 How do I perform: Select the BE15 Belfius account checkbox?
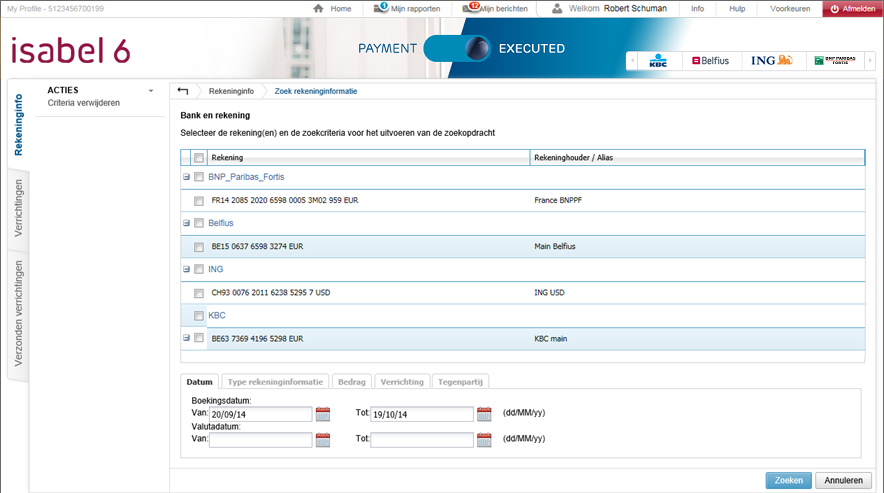199,246
